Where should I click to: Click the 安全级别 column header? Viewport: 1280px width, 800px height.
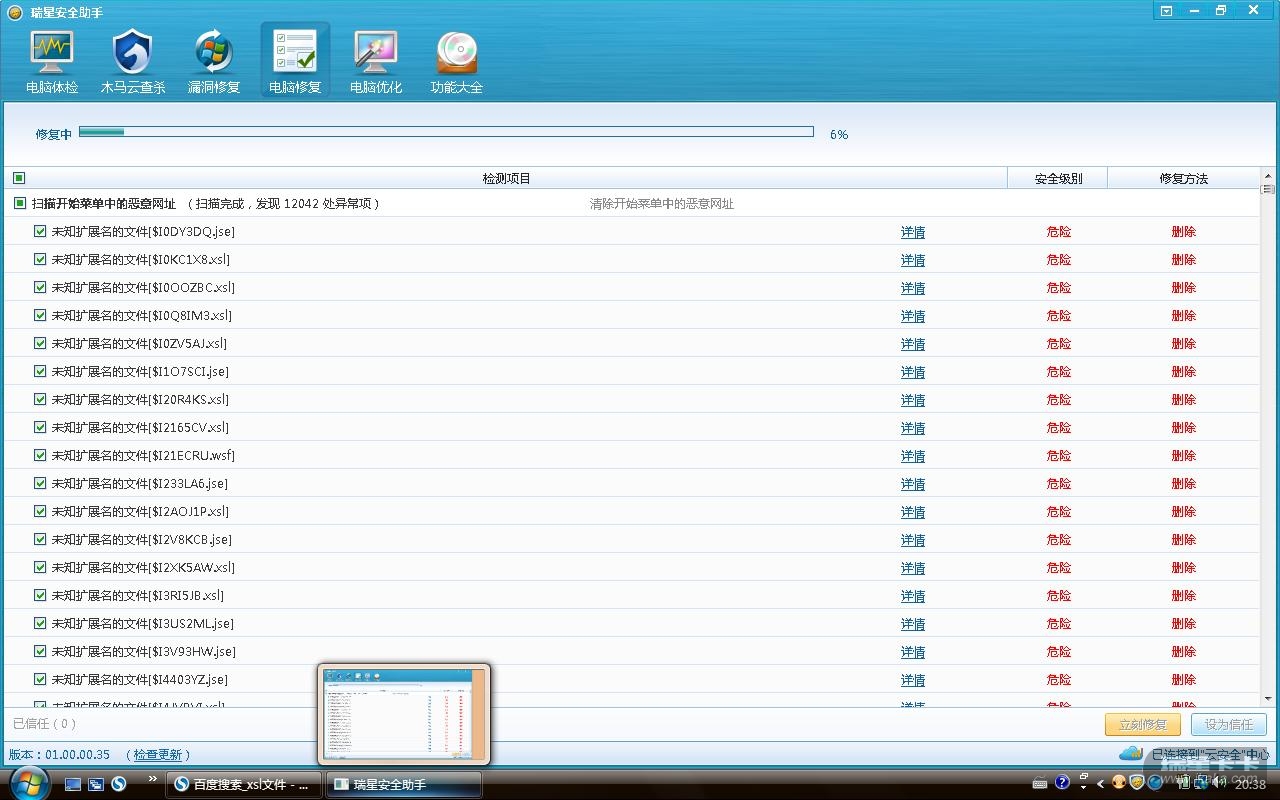click(x=1057, y=178)
